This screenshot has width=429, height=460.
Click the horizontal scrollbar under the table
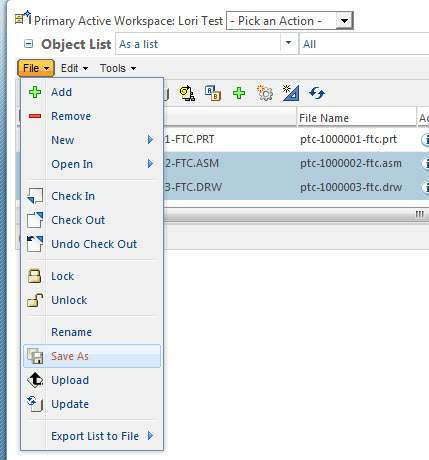[296, 214]
